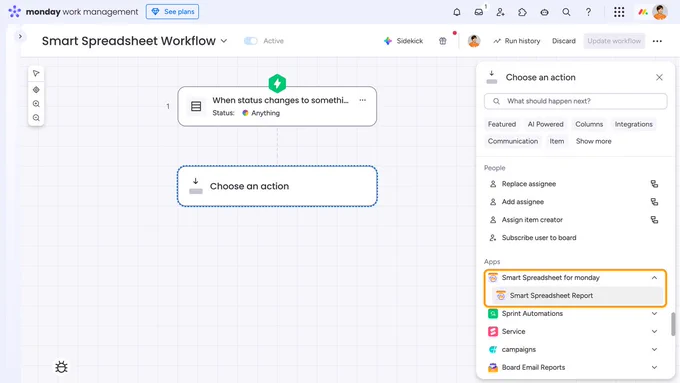The width and height of the screenshot is (680, 383).
Task: Open the autopilot robot icon in top bar
Action: click(x=544, y=12)
